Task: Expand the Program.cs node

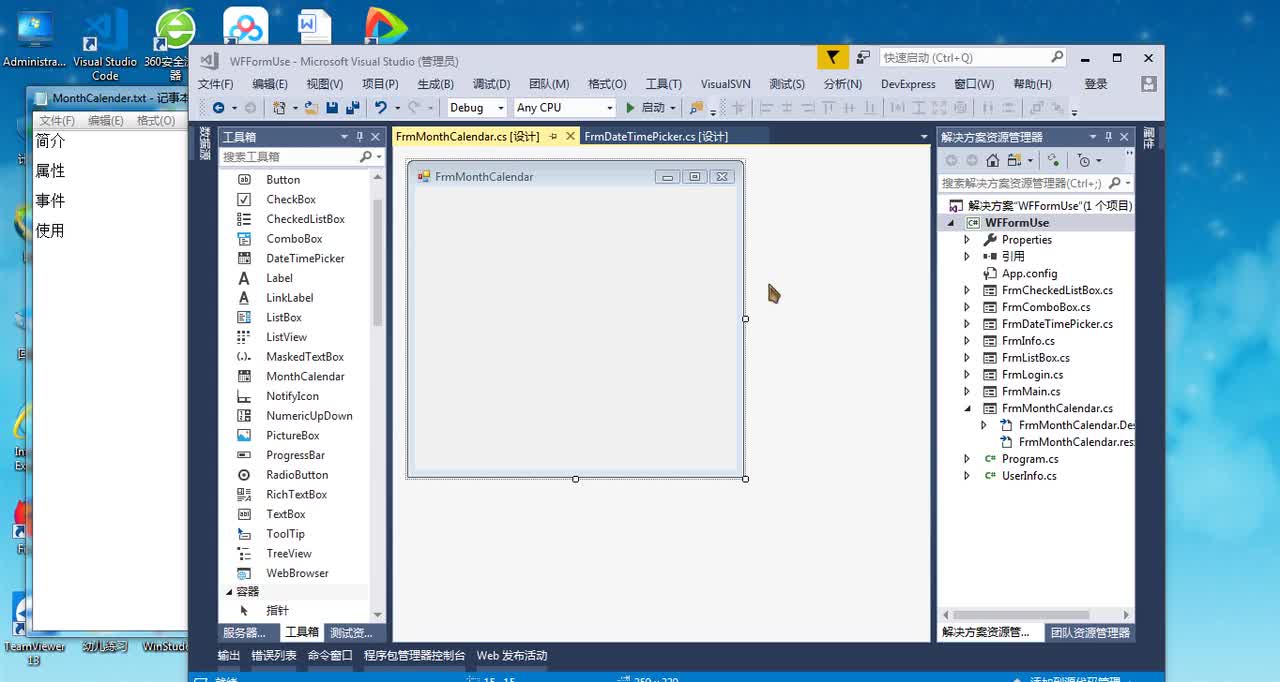Action: point(967,459)
